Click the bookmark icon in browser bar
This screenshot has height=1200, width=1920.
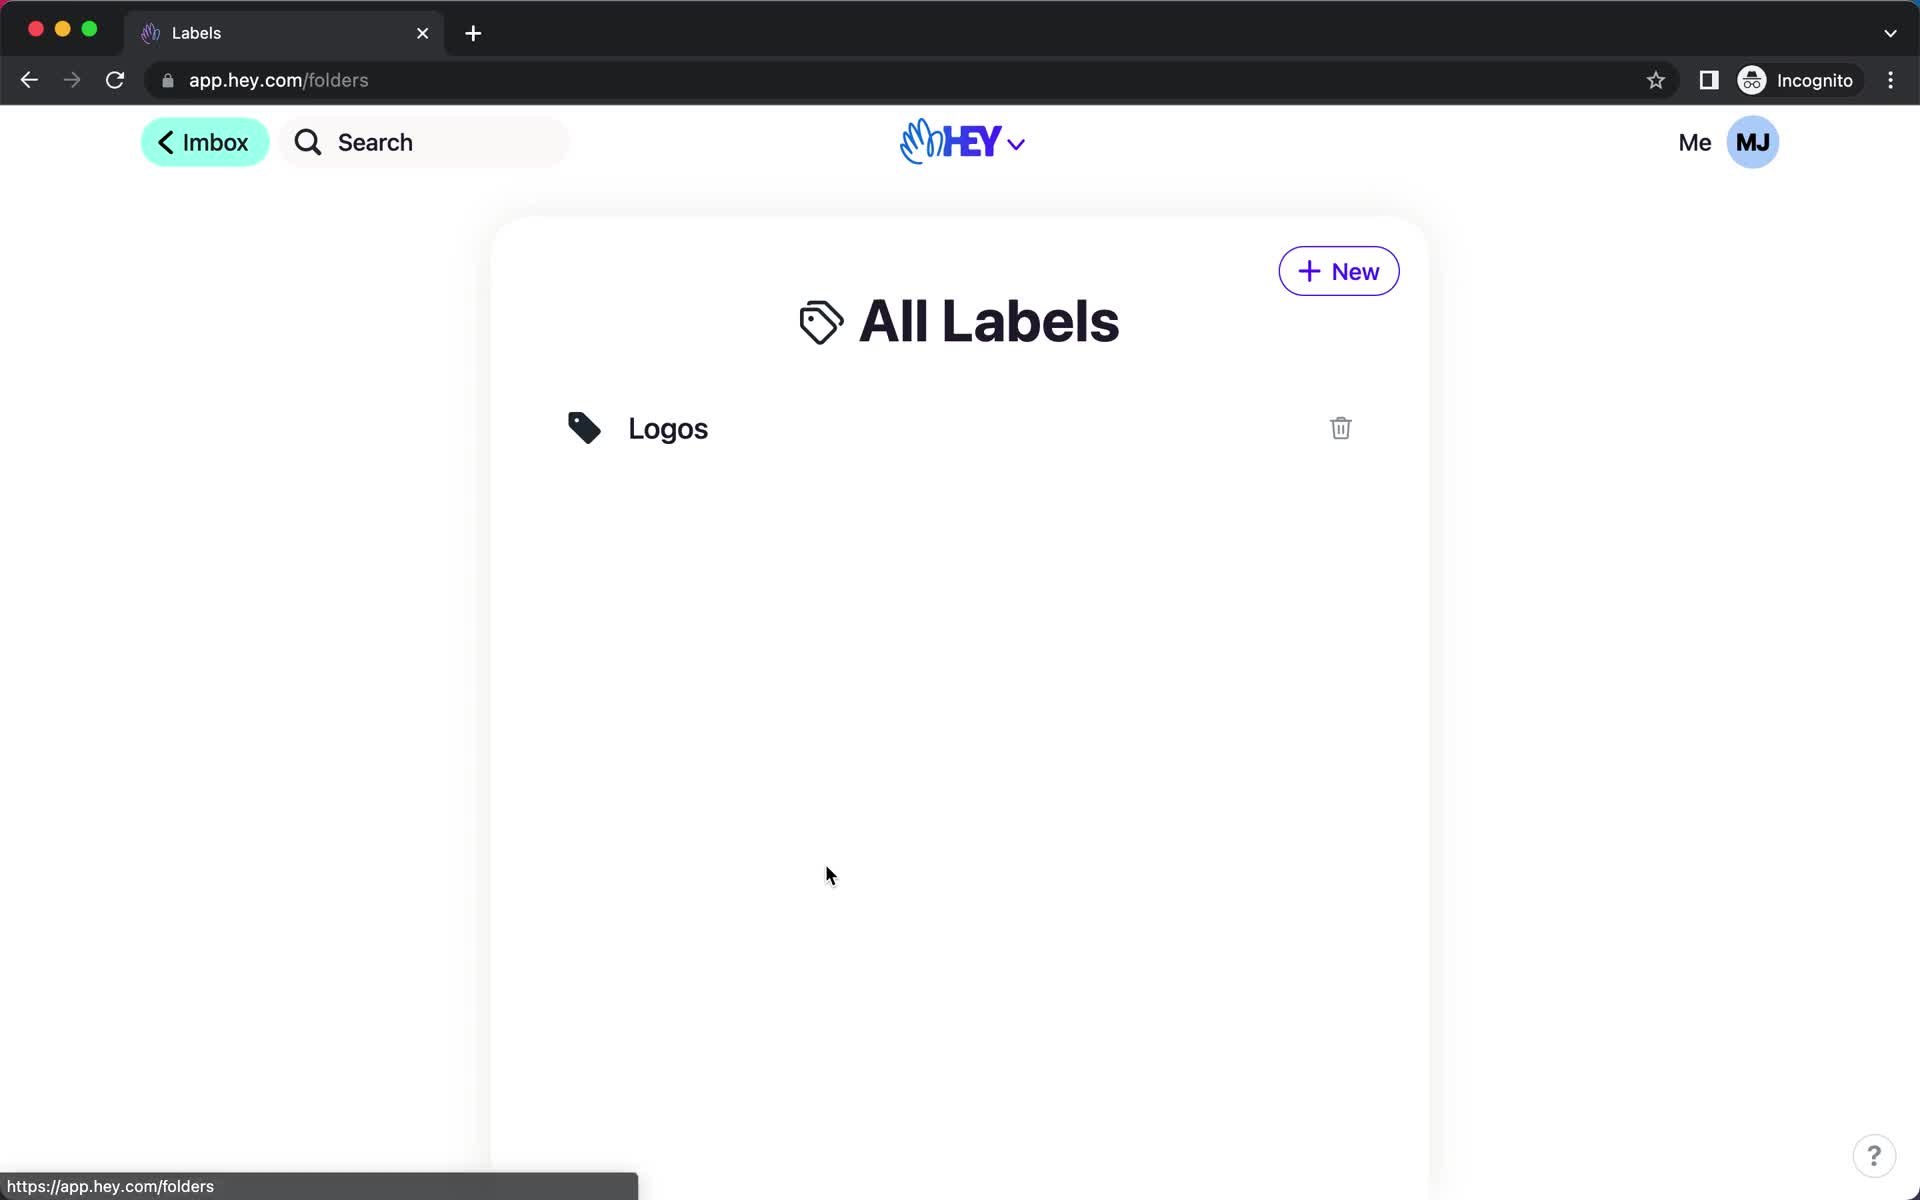[x=1655, y=80]
